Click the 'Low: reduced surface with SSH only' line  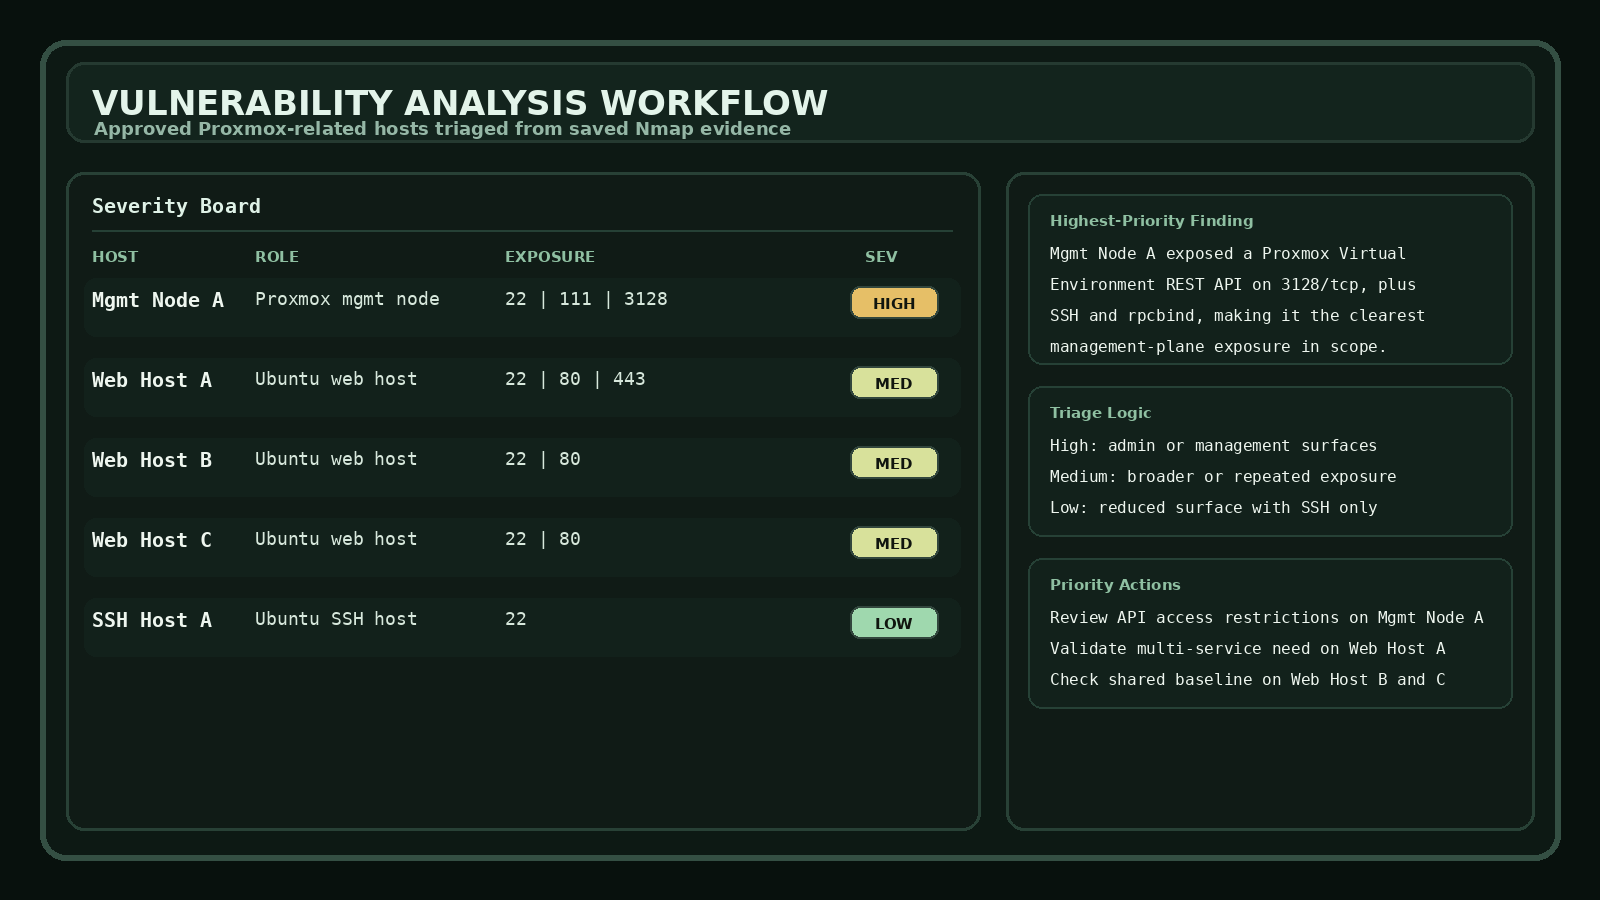coord(1213,508)
